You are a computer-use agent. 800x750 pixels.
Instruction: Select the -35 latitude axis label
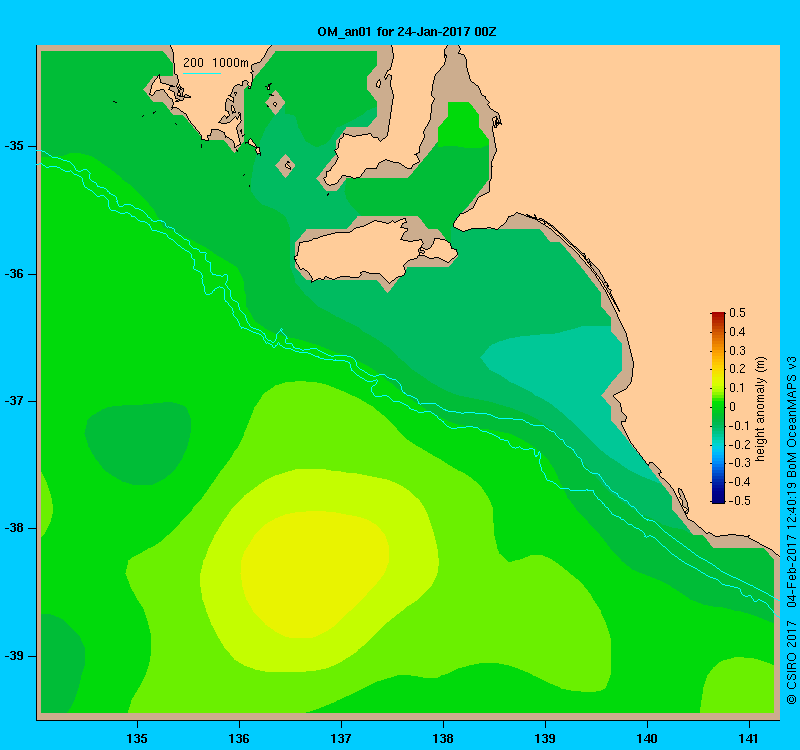pyautogui.click(x=14, y=146)
